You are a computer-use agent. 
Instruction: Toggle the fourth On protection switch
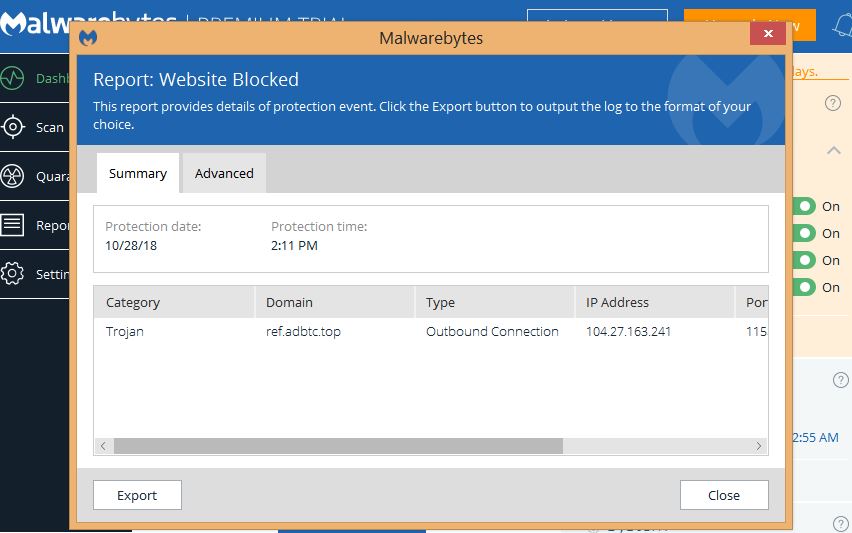coord(804,287)
